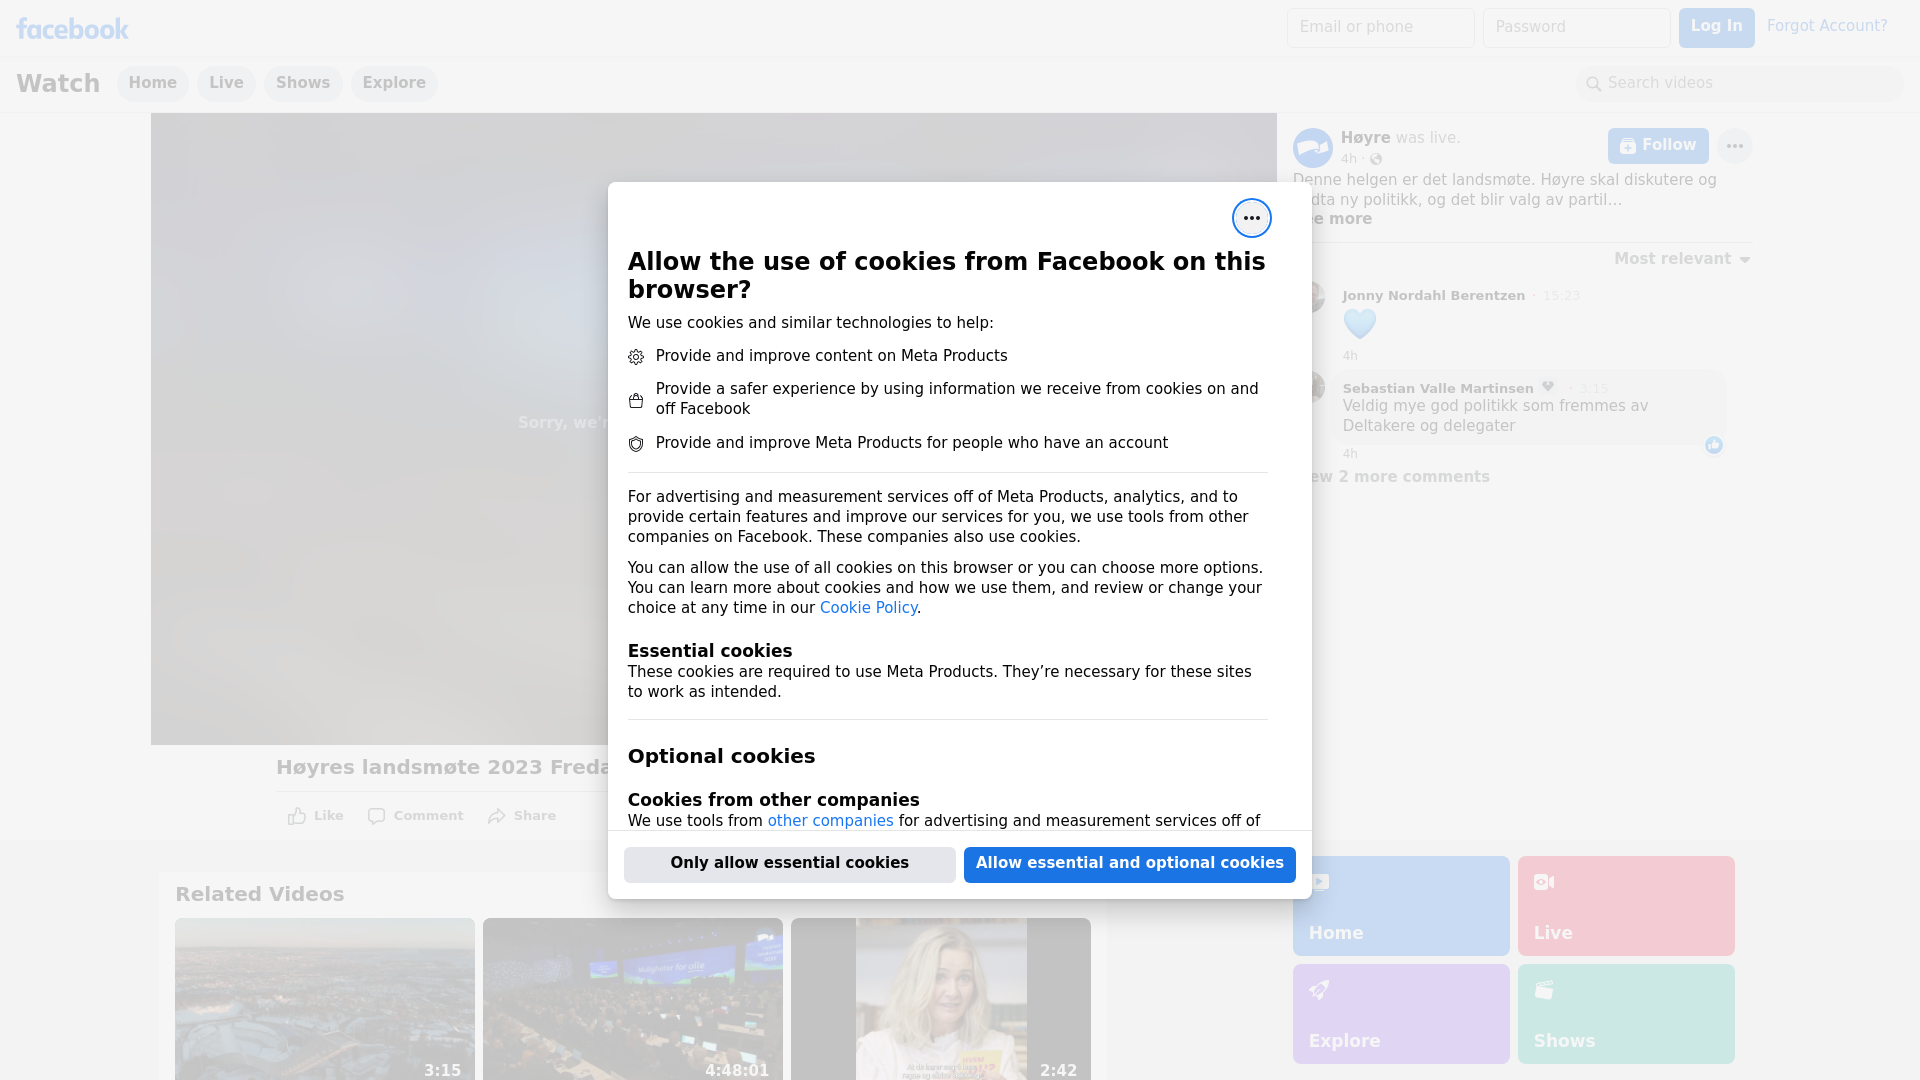
Task: Click the top fan badge icon
Action: coord(1548,387)
